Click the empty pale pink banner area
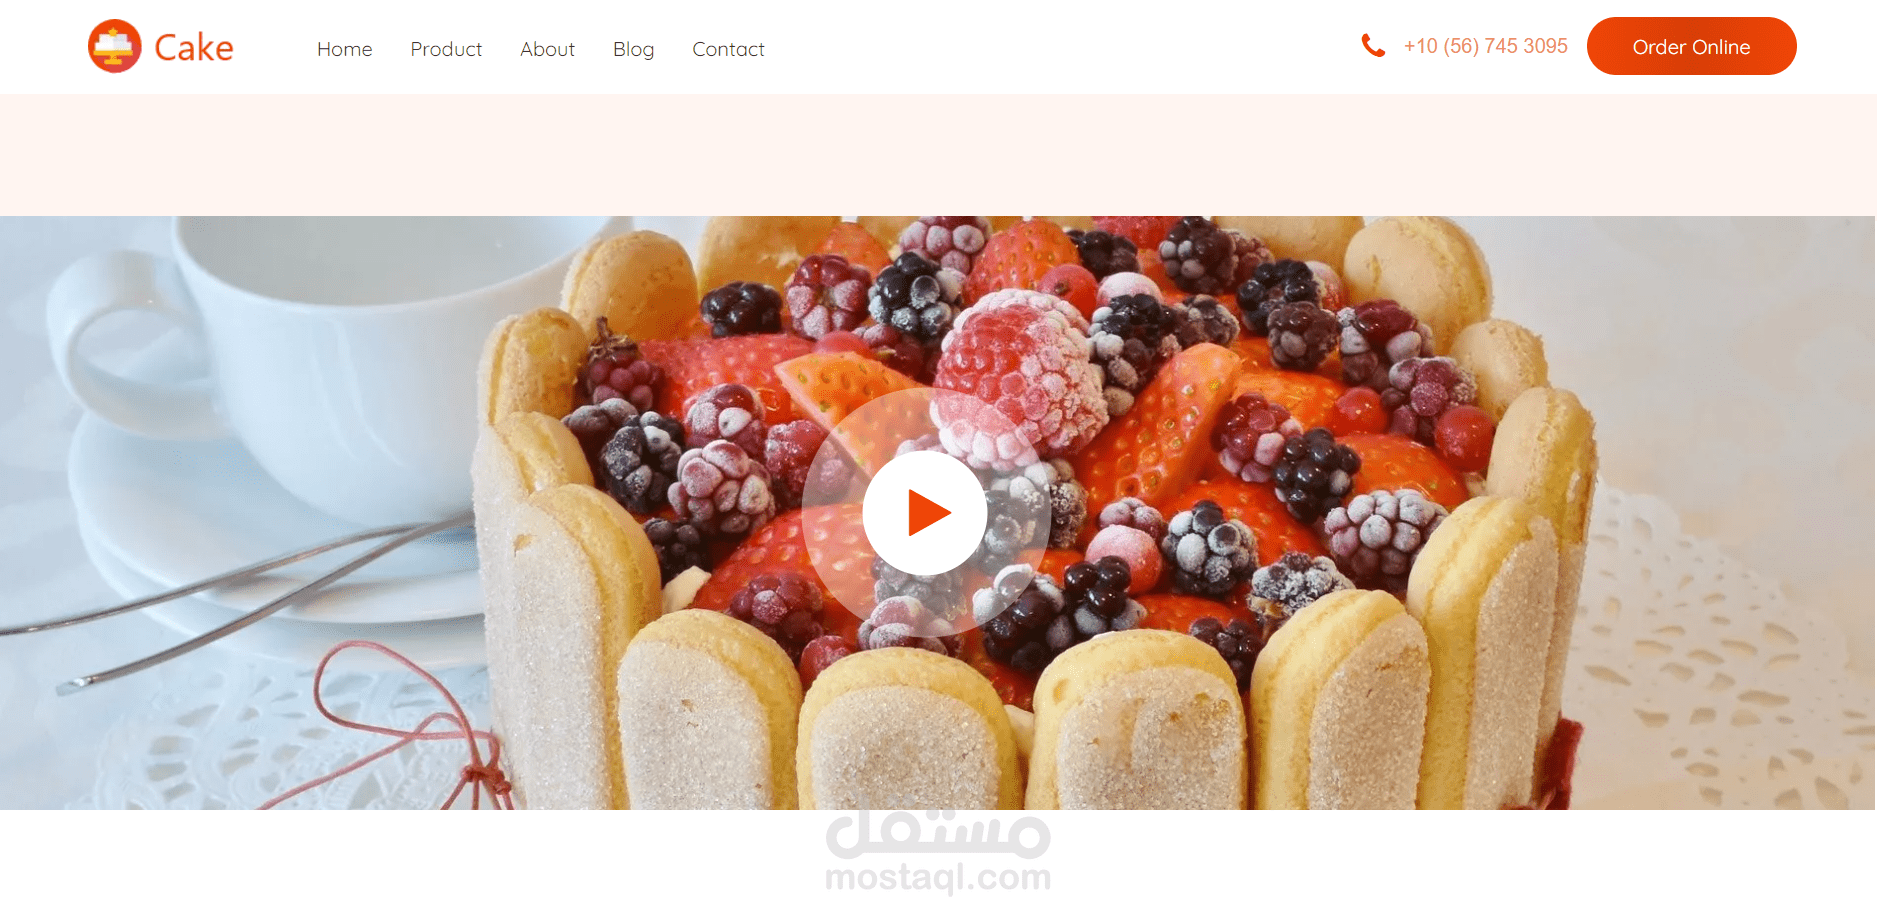The height and width of the screenshot is (915, 1877). click(938, 155)
